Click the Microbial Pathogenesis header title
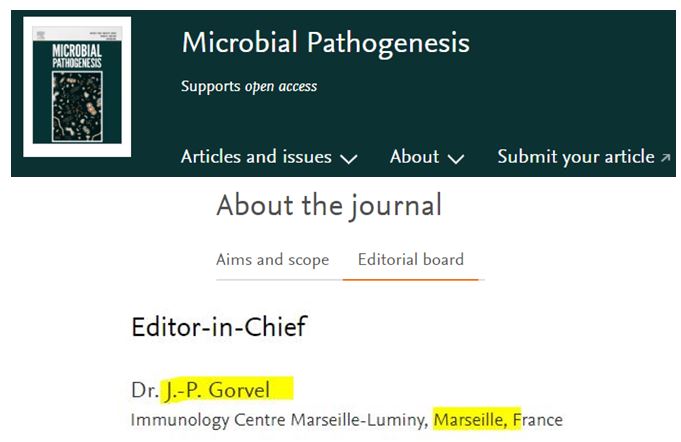Image resolution: width=681 pixels, height=442 pixels. 325,43
